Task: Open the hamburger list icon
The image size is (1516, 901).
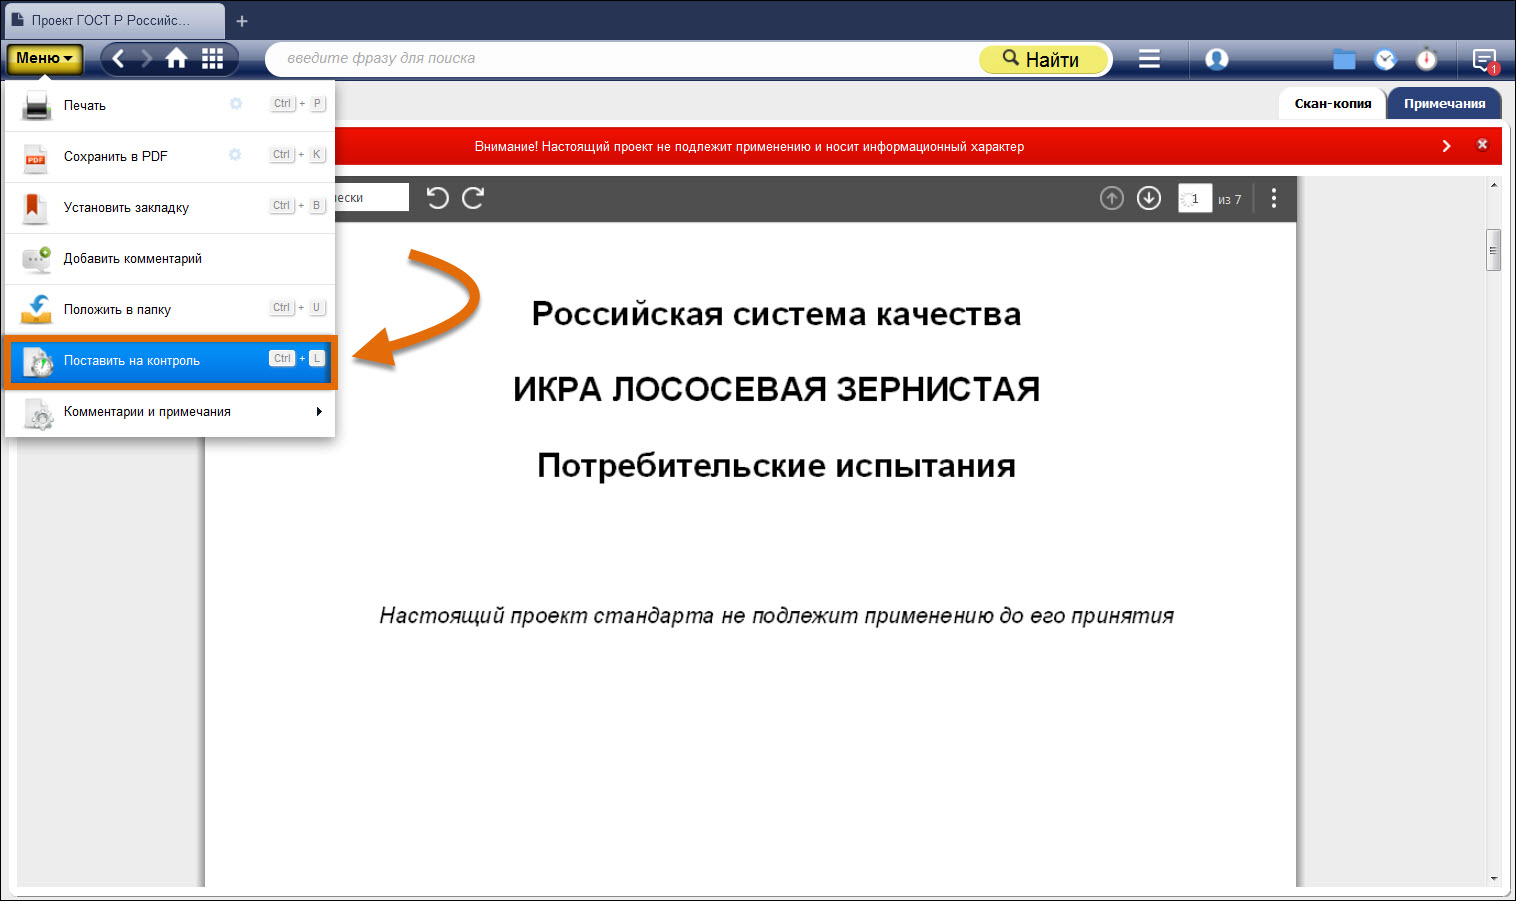Action: coord(1150,59)
